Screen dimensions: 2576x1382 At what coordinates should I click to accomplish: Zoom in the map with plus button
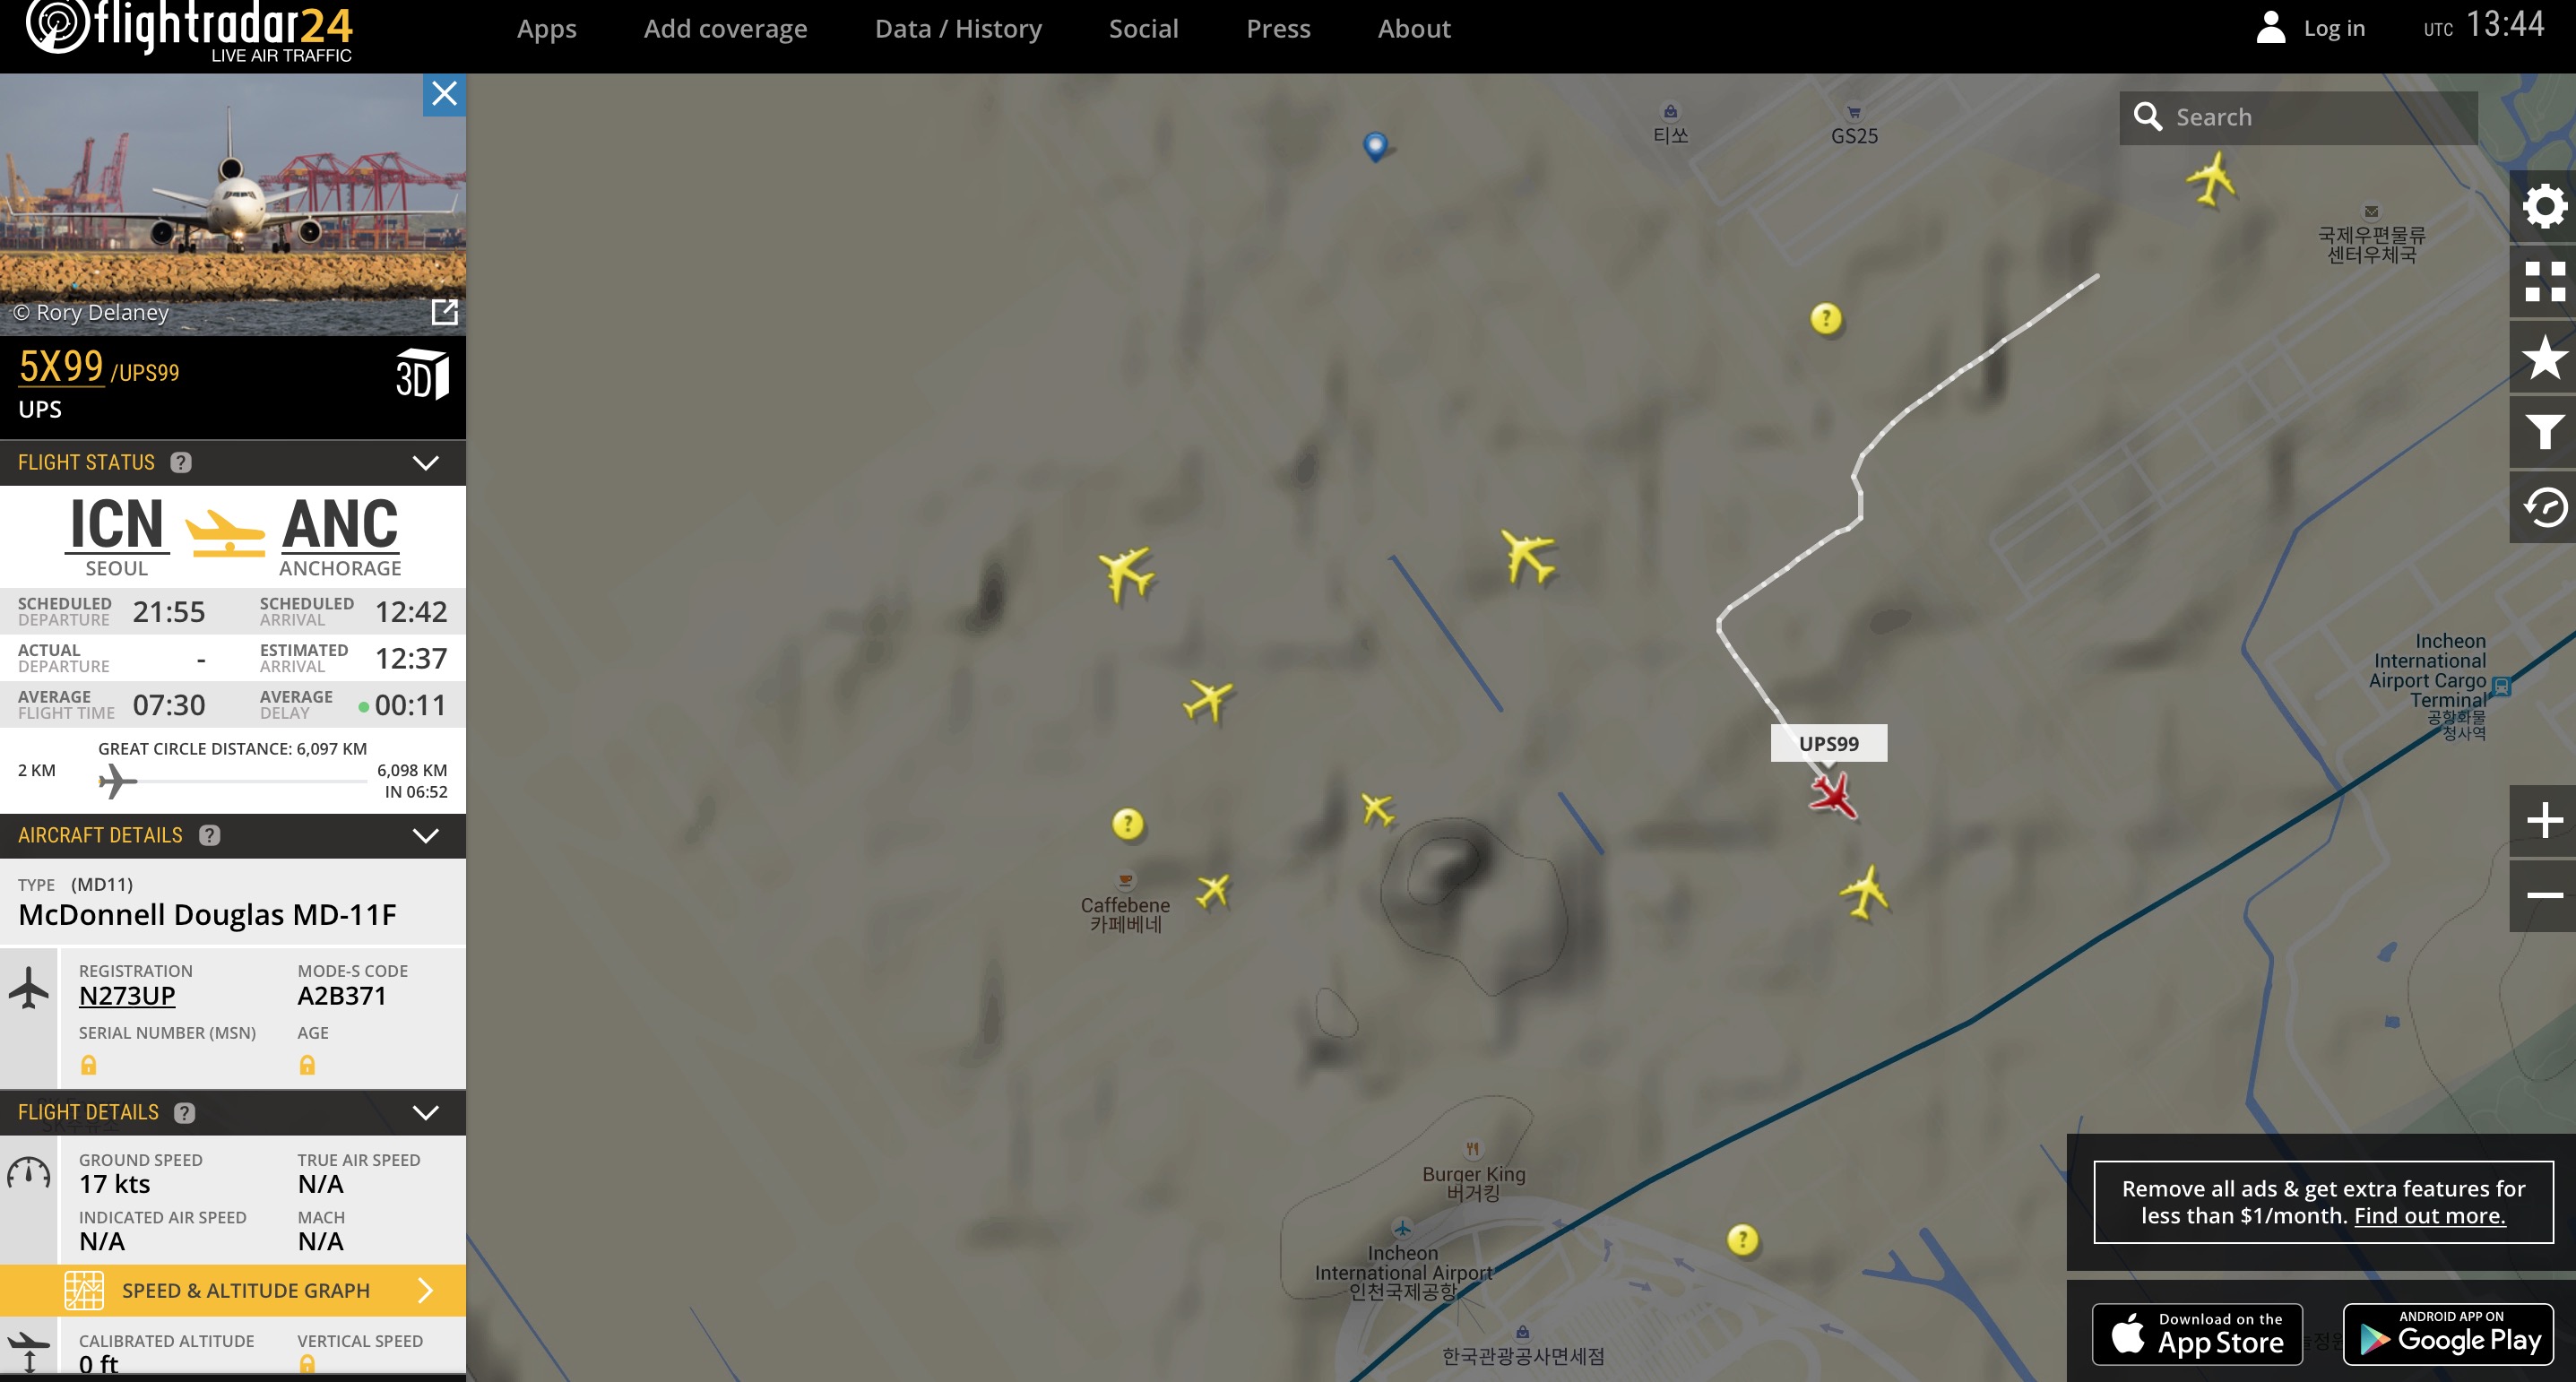(x=2544, y=820)
